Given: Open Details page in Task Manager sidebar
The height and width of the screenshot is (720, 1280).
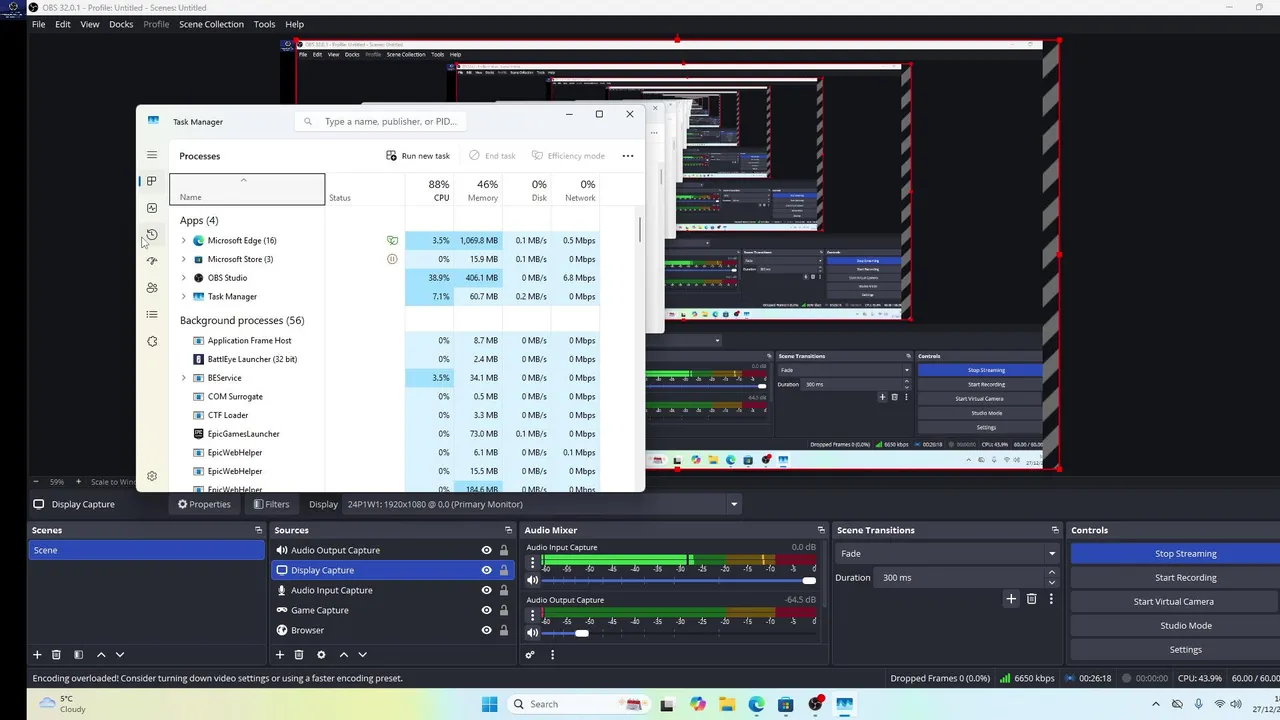Looking at the screenshot, I should [x=152, y=314].
